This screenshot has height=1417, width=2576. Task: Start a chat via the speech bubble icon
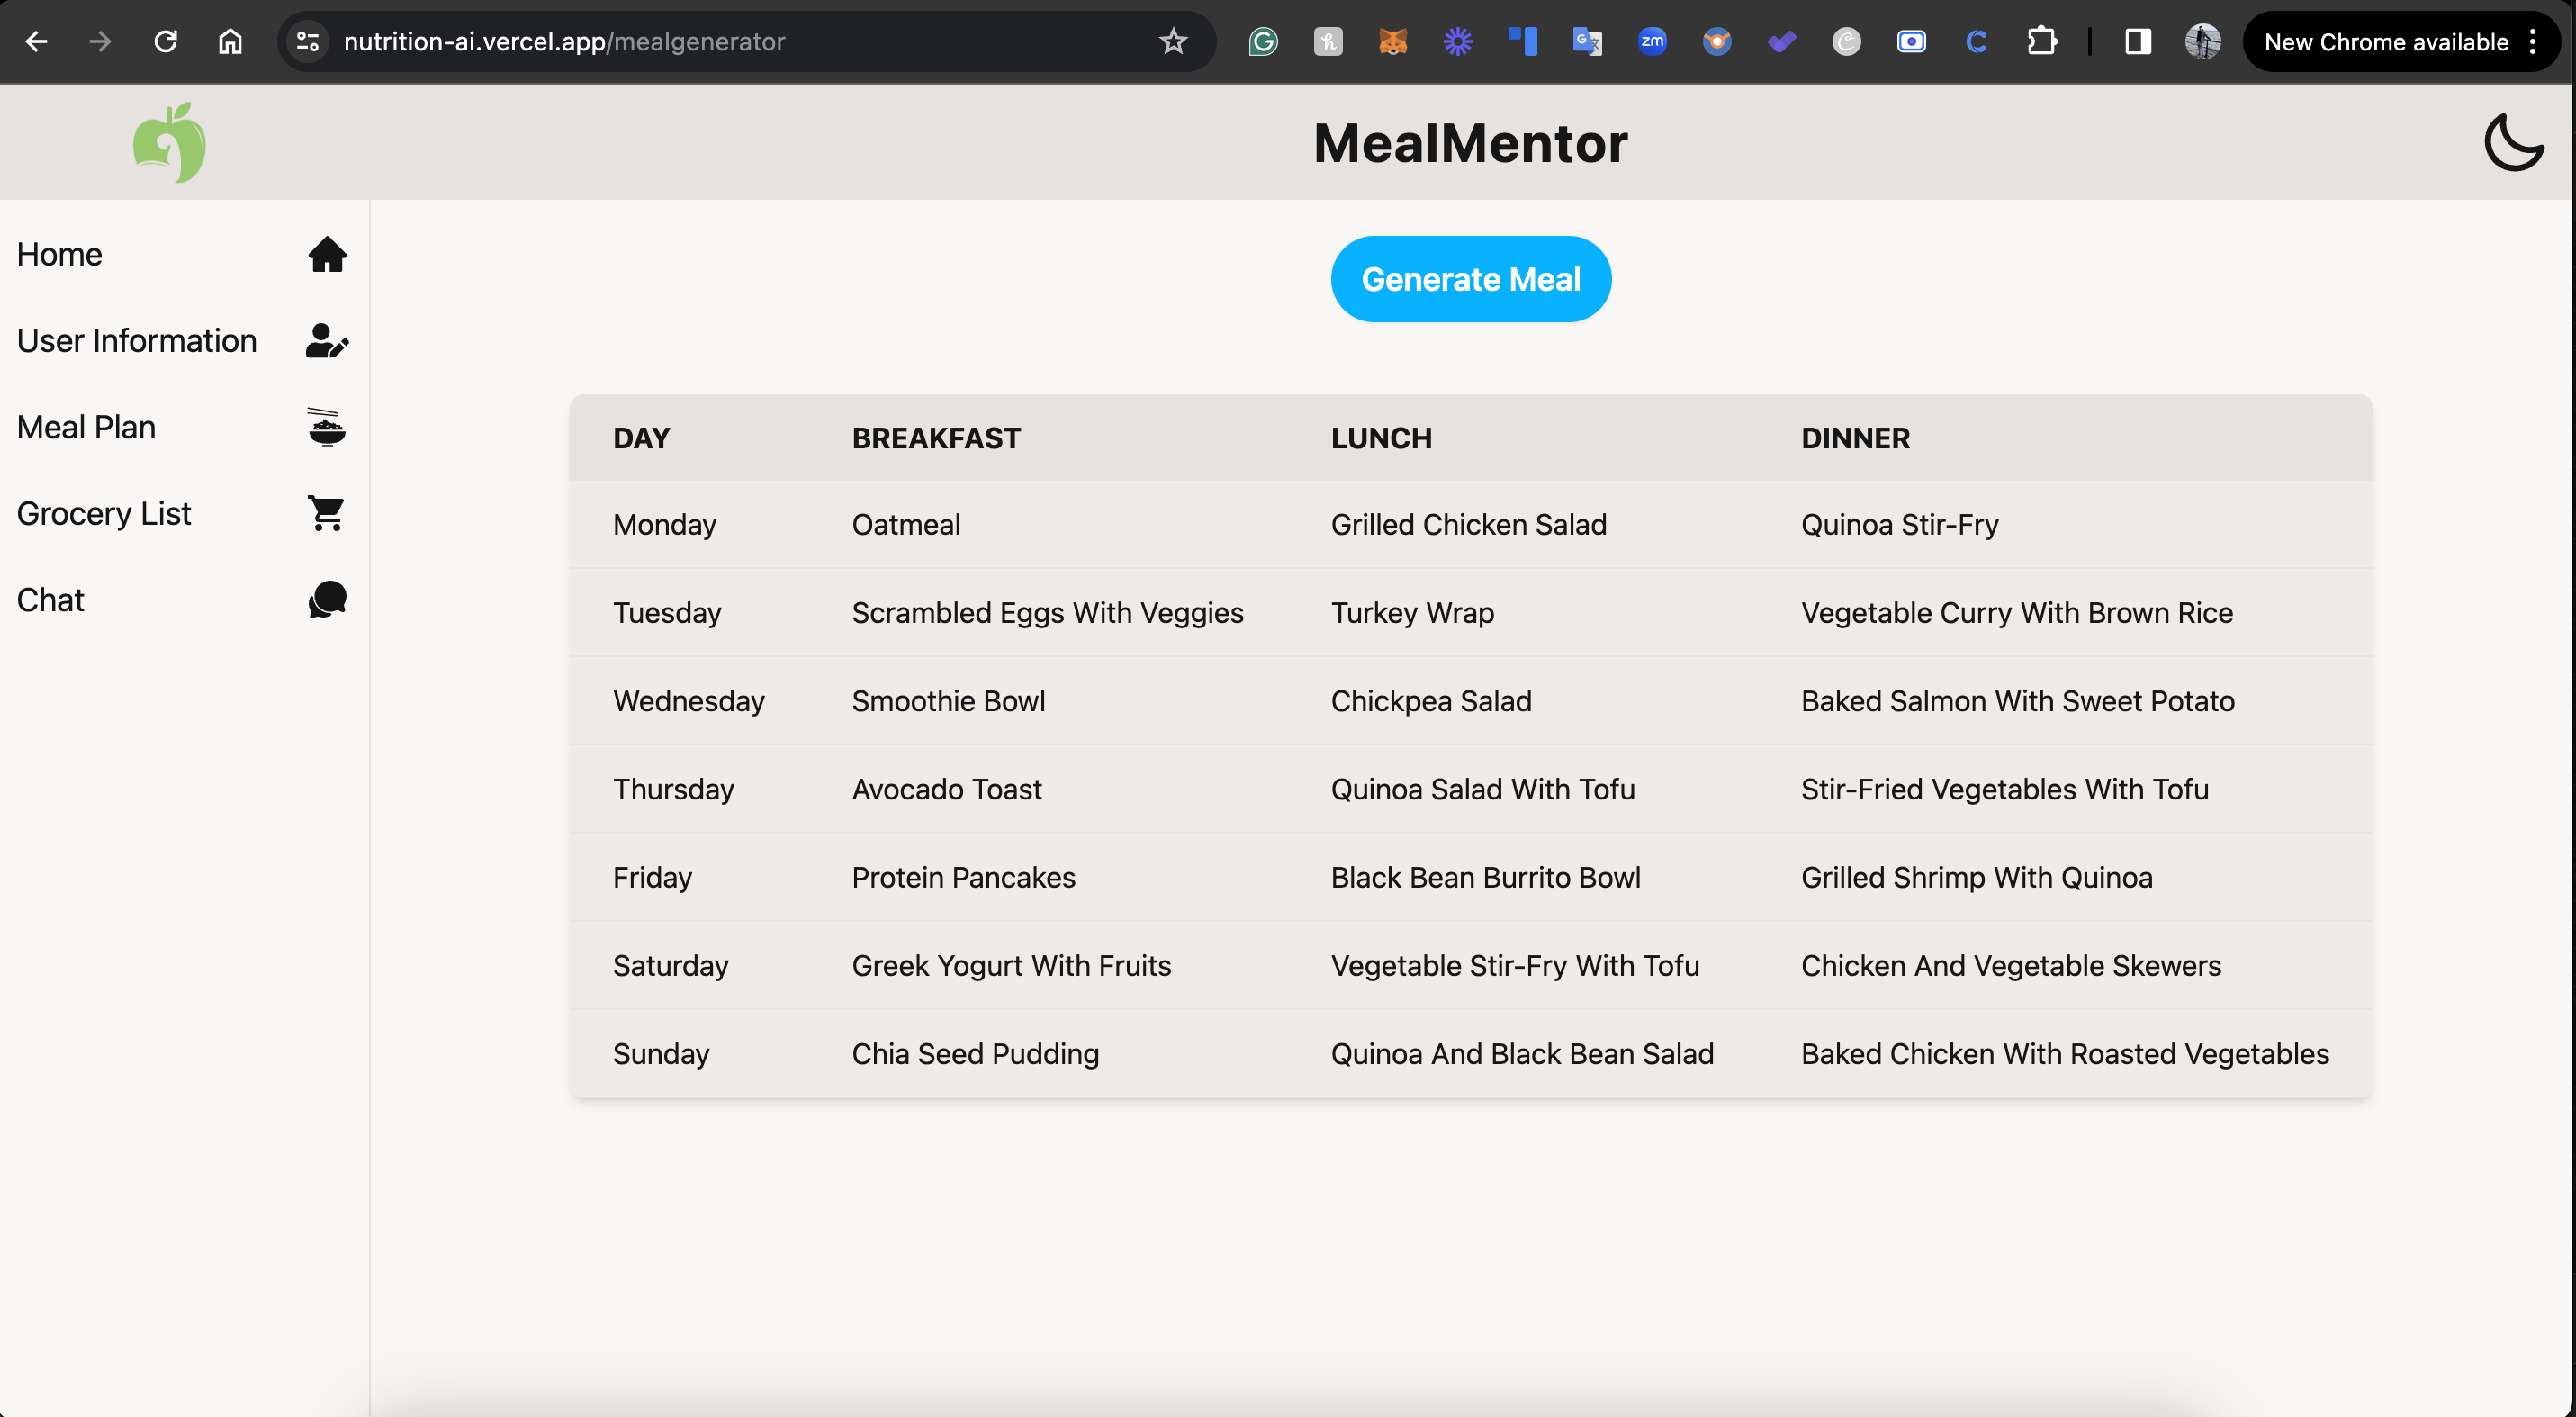coord(326,599)
